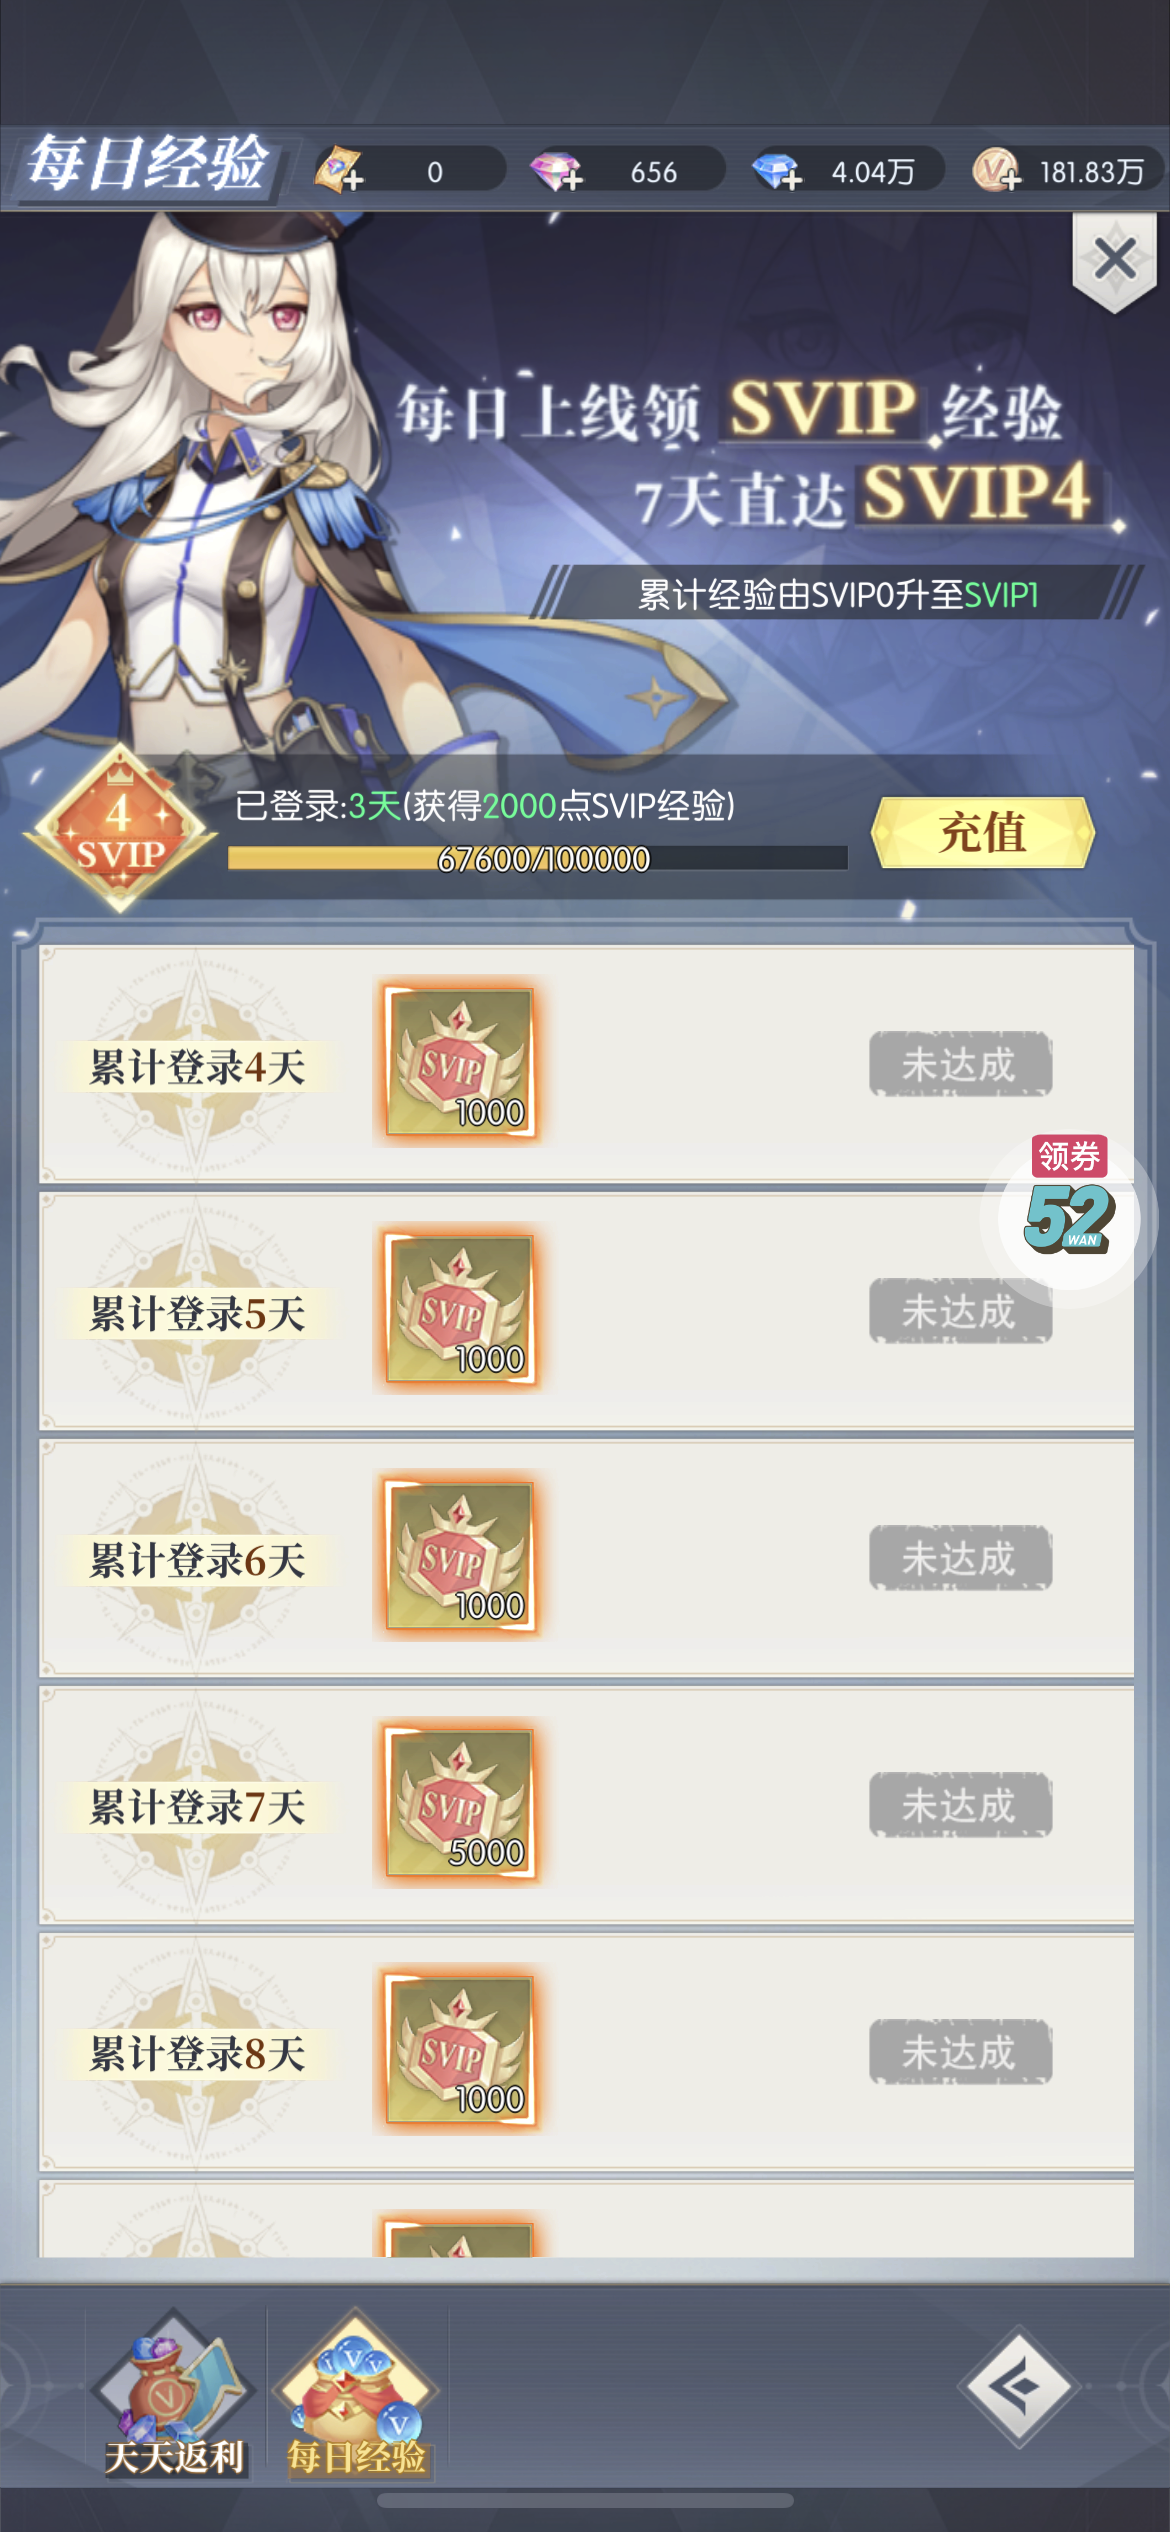Click the 充值 recharge button

(983, 832)
